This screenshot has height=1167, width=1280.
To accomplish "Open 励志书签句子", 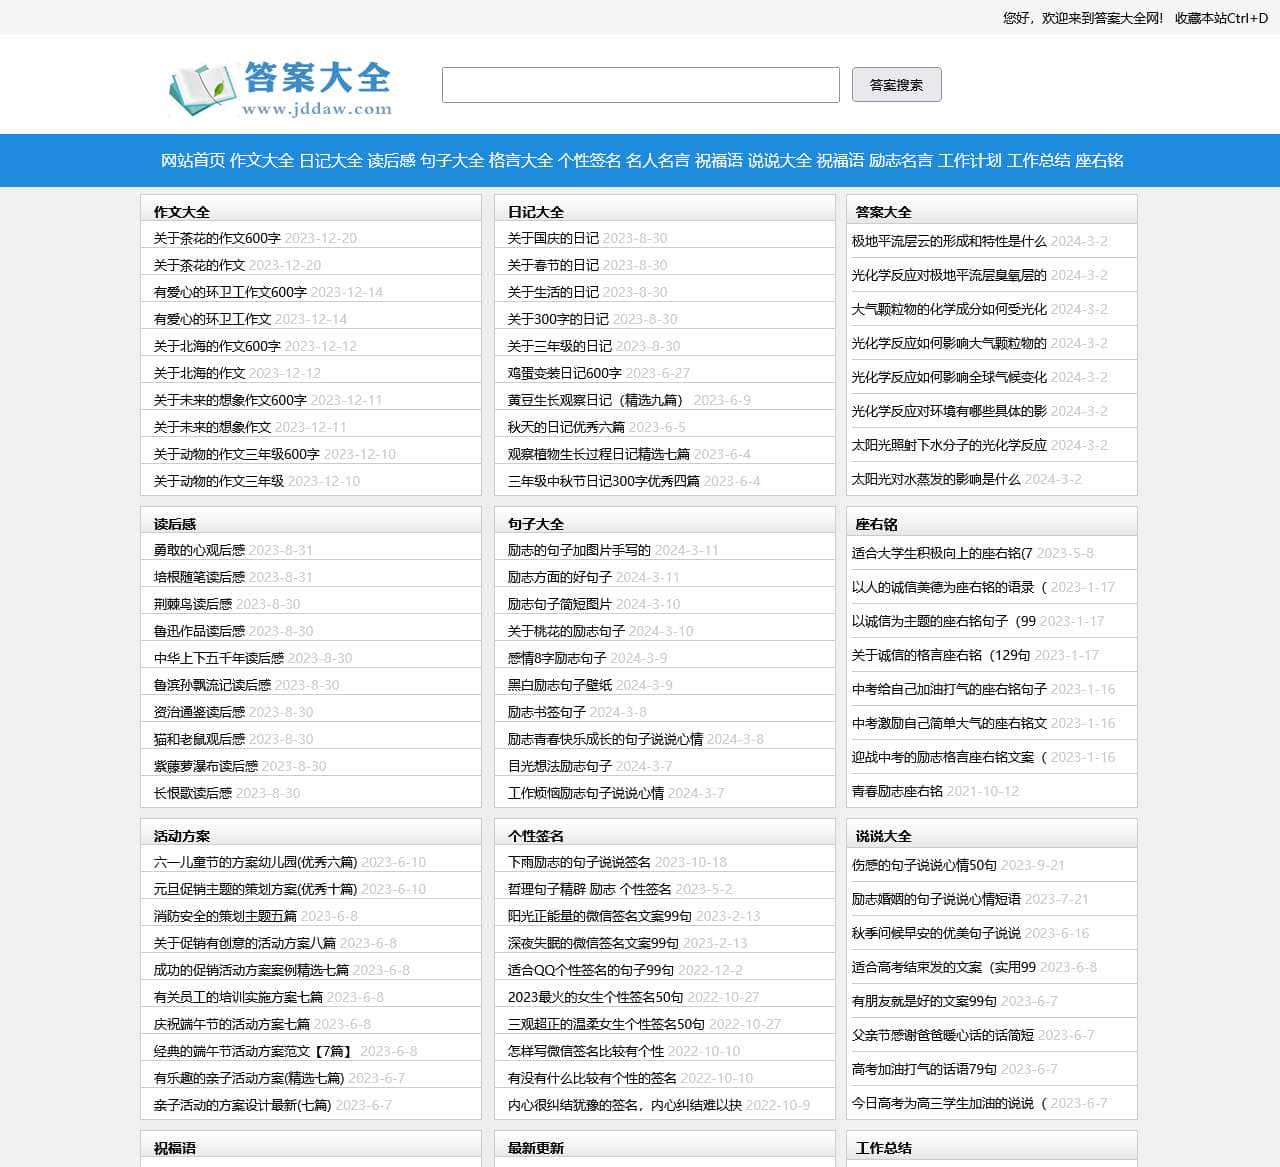I will (546, 712).
